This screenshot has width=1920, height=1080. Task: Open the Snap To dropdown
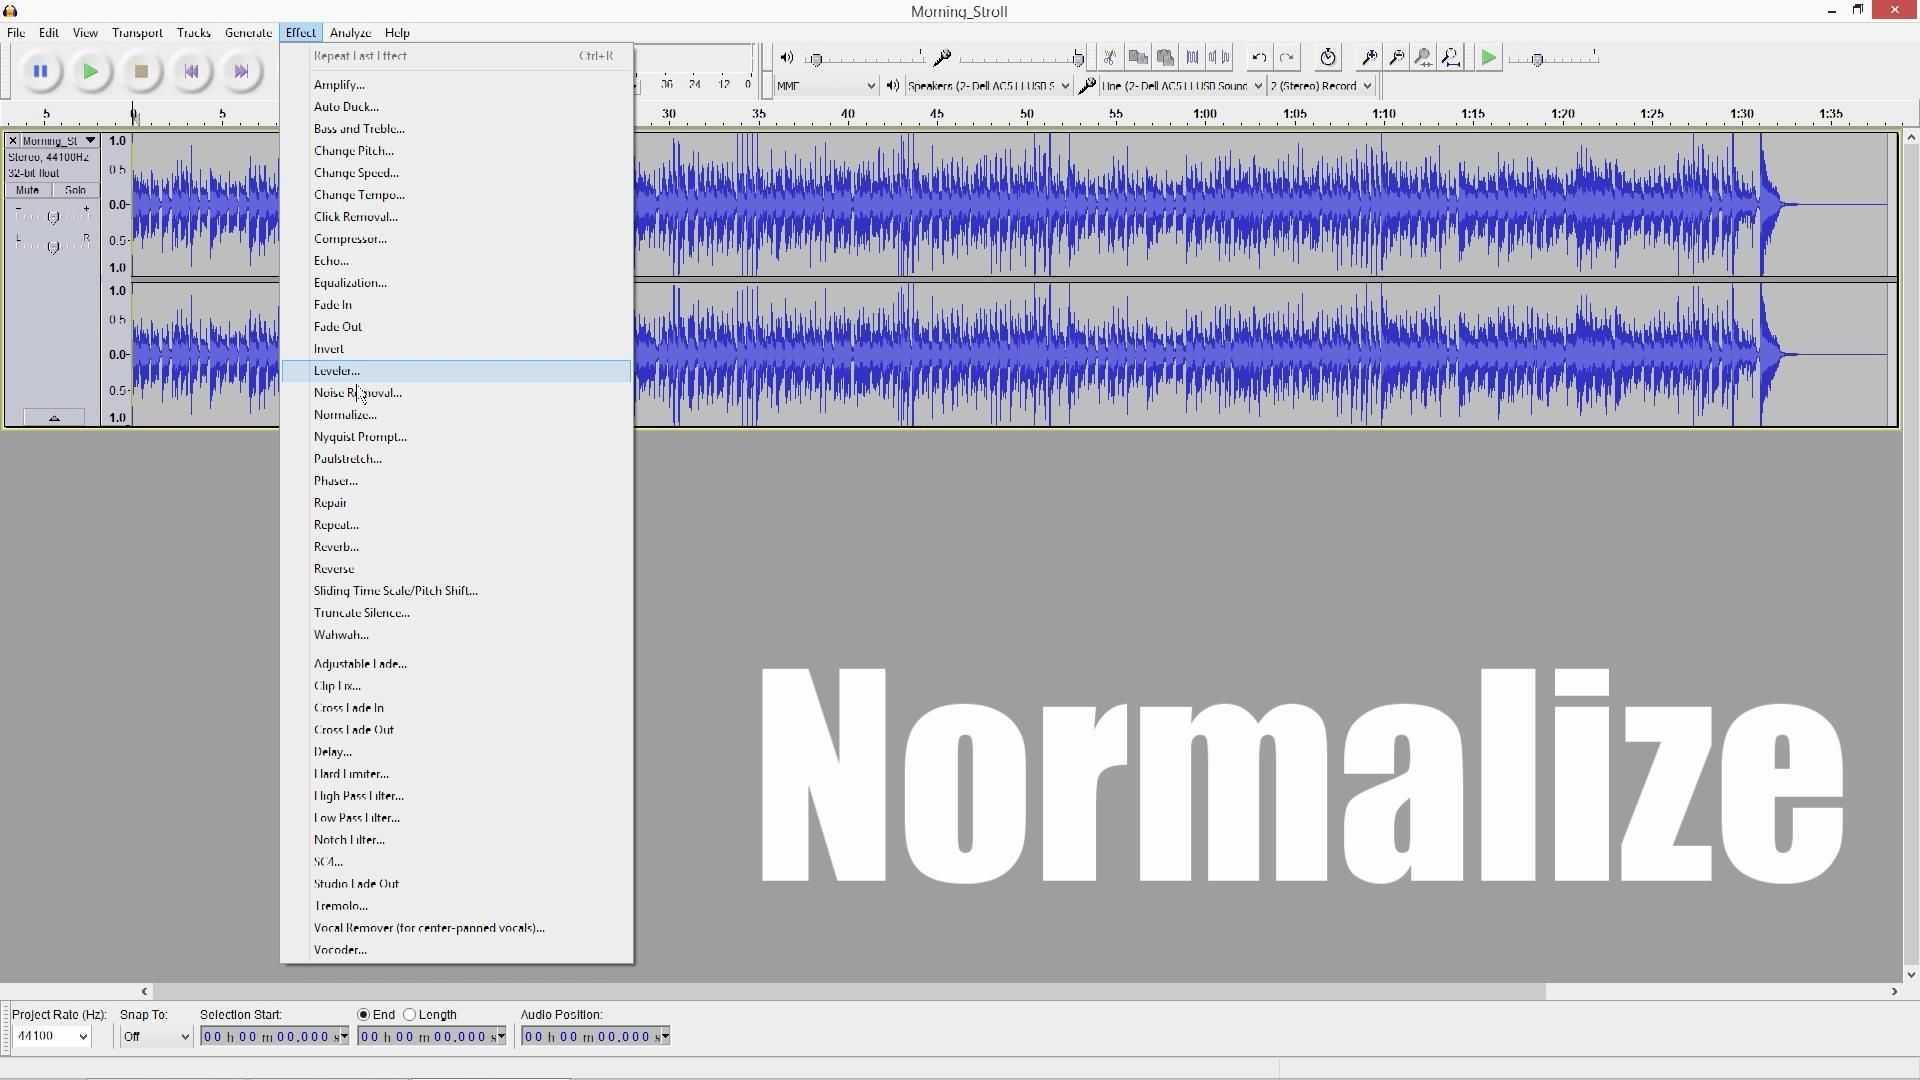(x=155, y=1036)
